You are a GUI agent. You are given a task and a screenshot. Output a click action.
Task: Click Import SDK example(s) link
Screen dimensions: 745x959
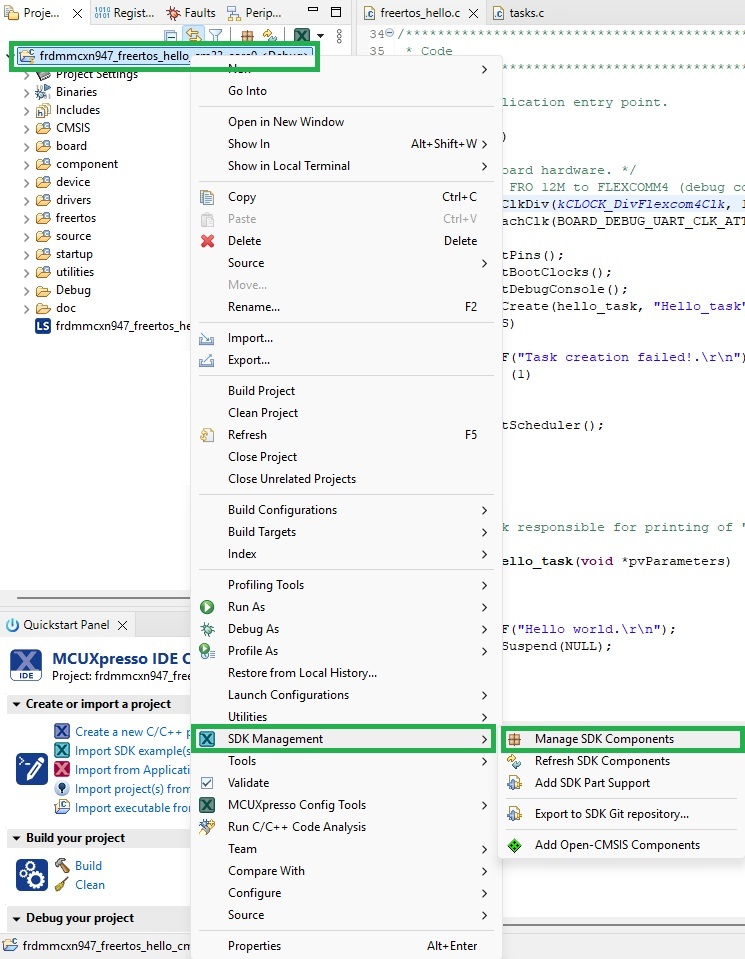[x=132, y=750]
